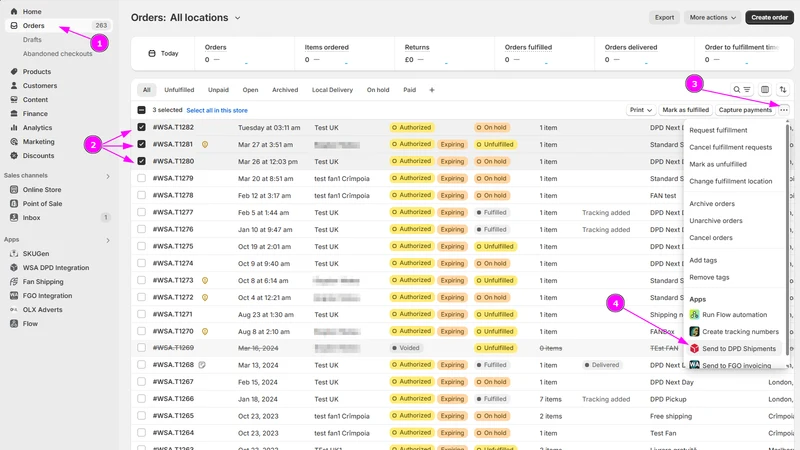Click the Create order button

pos(769,17)
